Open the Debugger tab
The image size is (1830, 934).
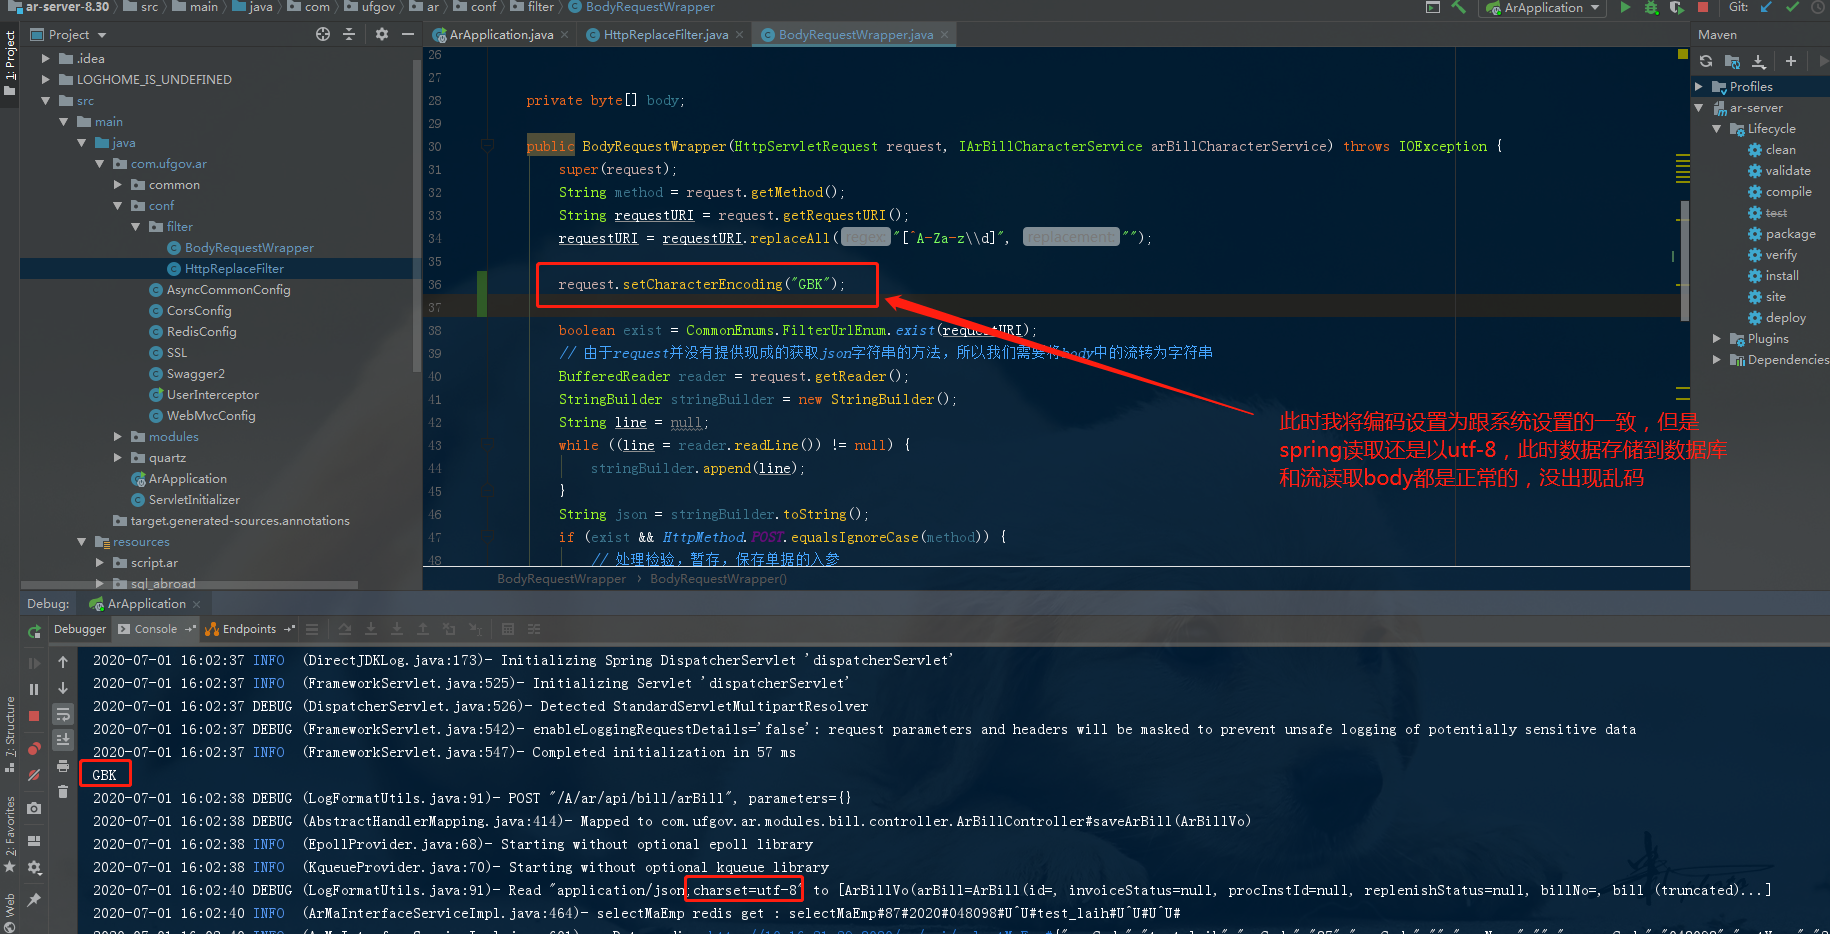coord(79,629)
